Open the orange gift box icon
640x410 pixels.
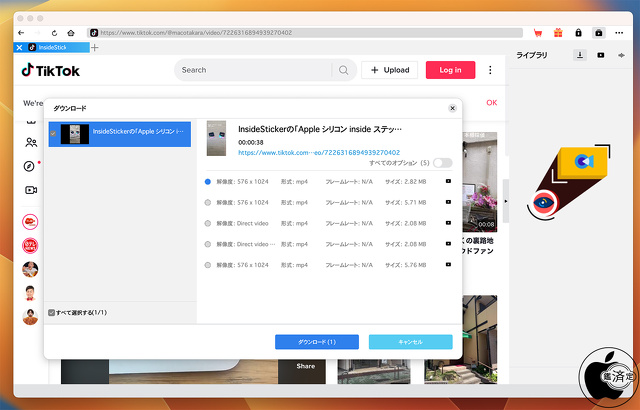tap(558, 33)
